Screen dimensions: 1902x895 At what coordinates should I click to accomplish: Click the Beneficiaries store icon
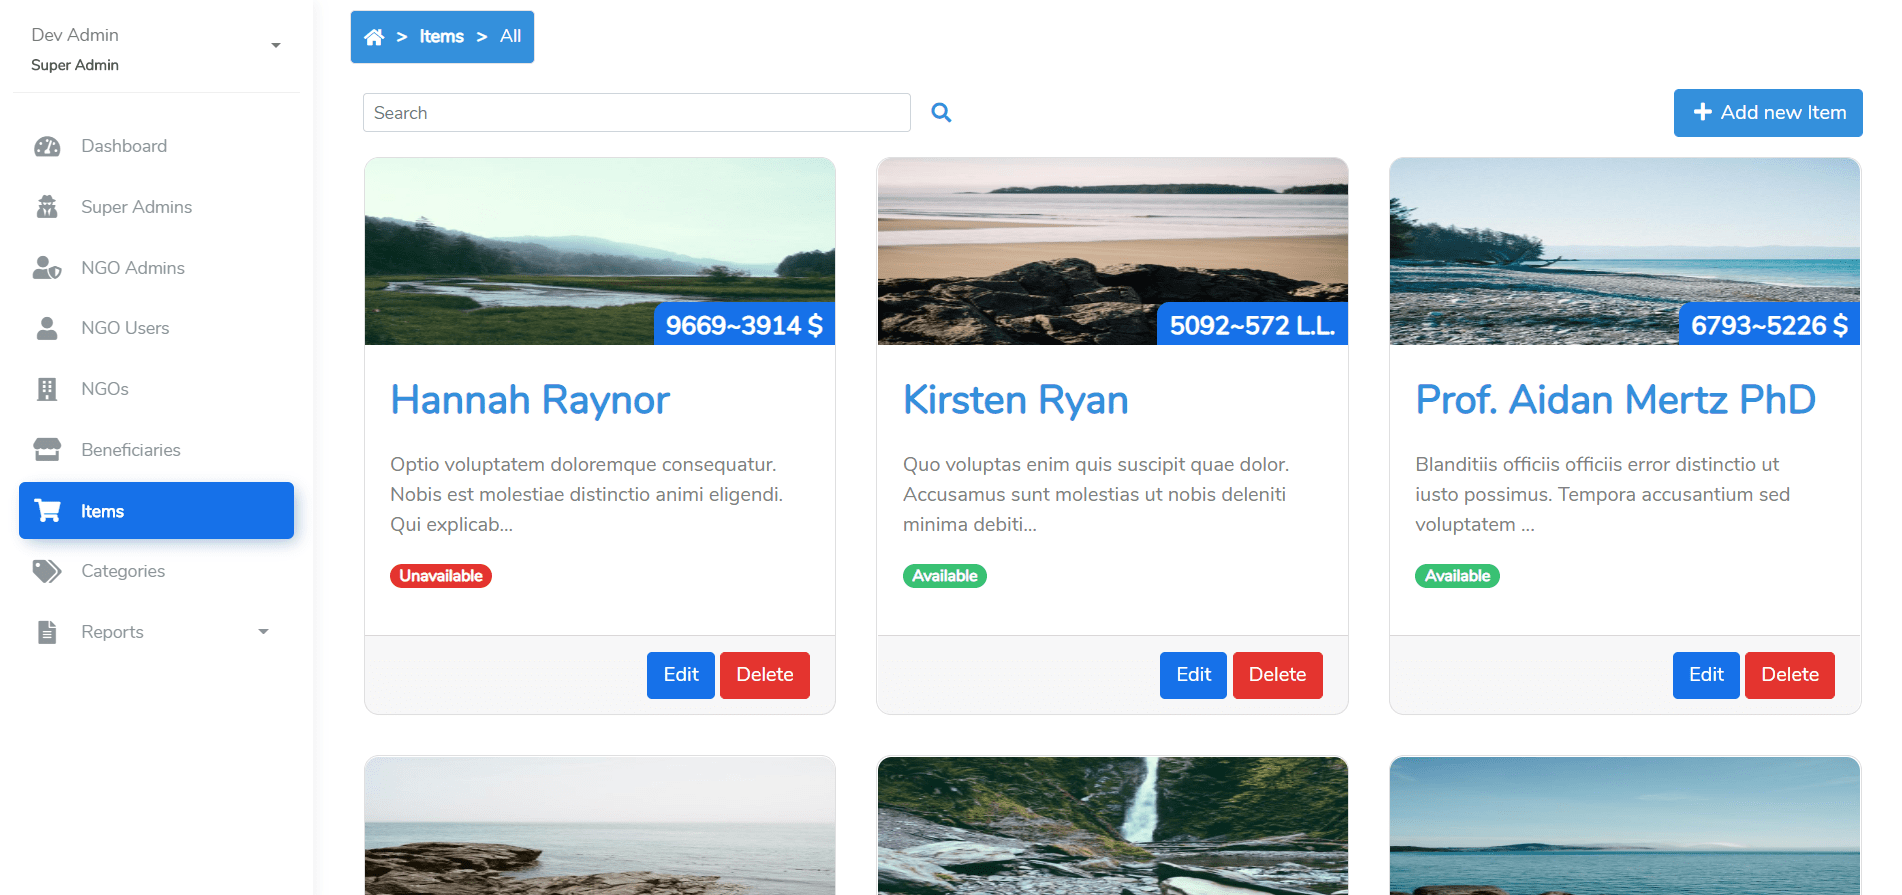click(47, 450)
